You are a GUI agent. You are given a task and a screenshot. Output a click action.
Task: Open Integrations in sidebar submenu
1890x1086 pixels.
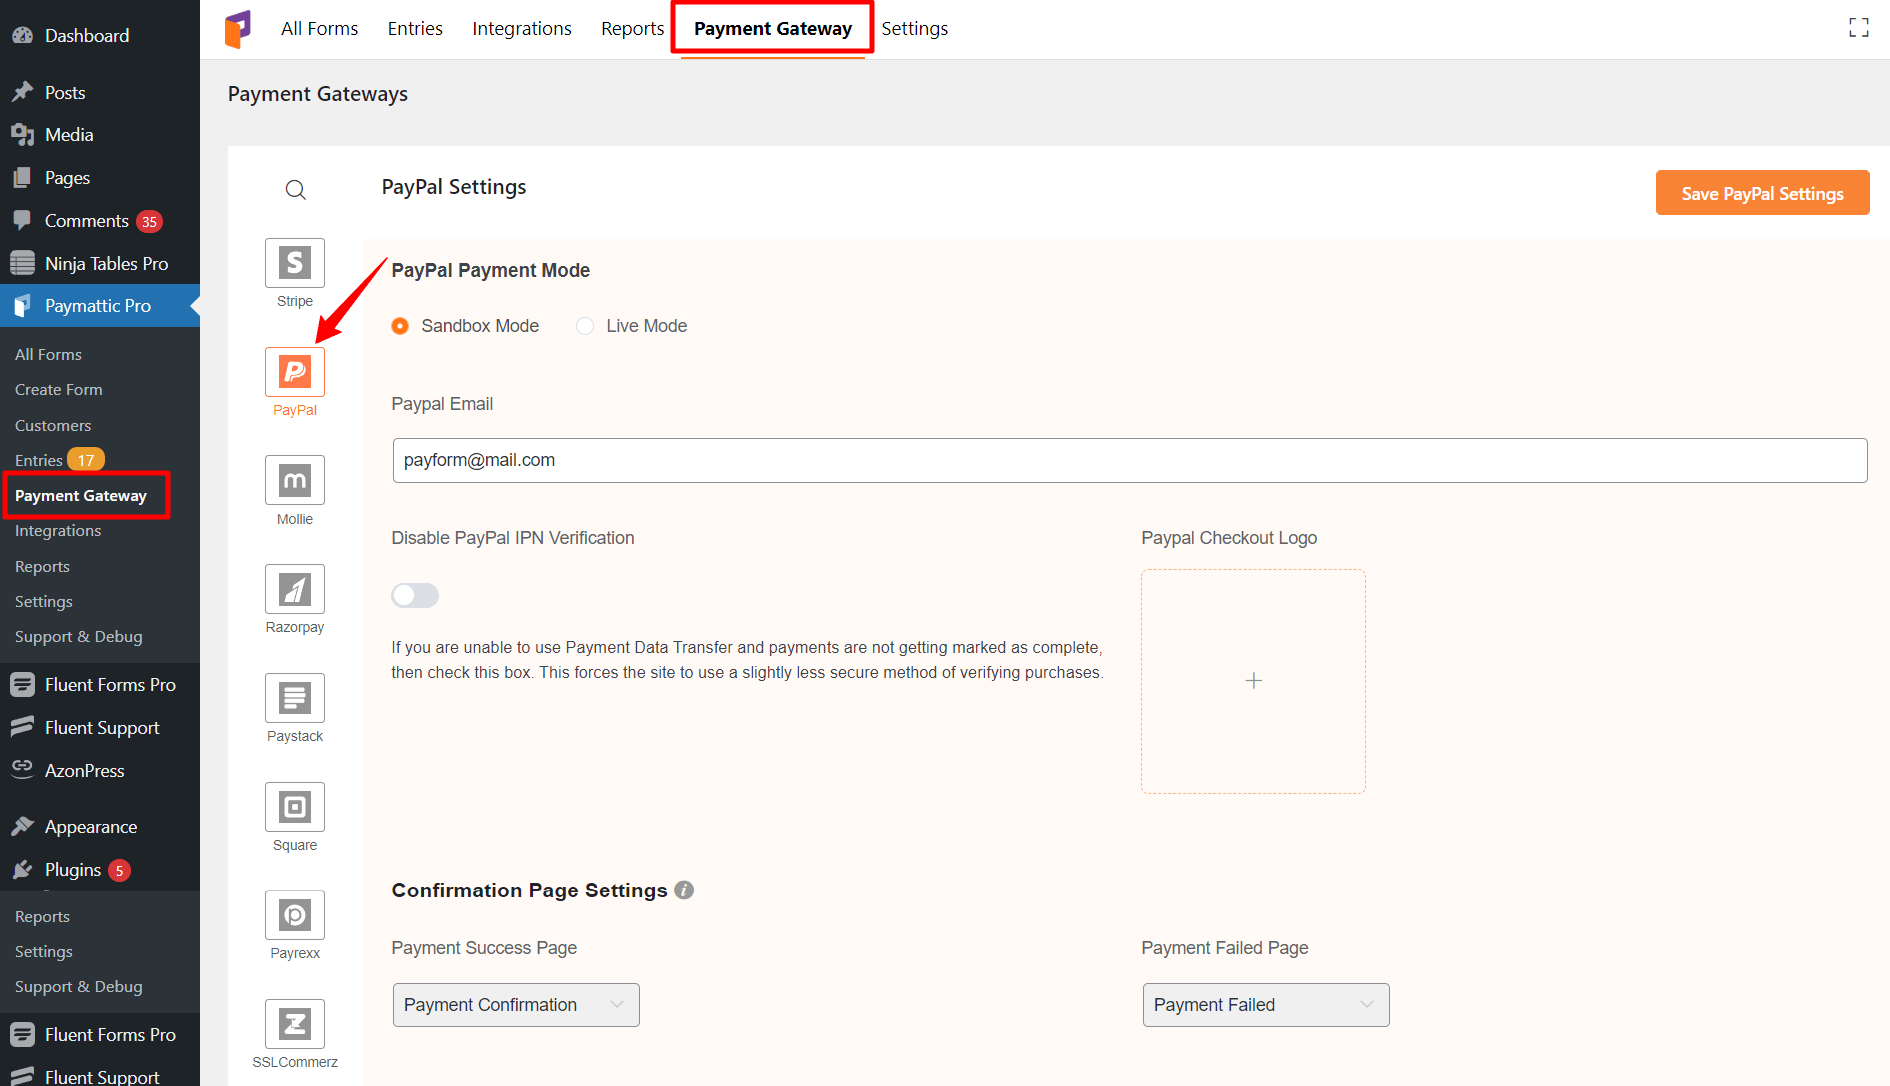[x=58, y=531]
